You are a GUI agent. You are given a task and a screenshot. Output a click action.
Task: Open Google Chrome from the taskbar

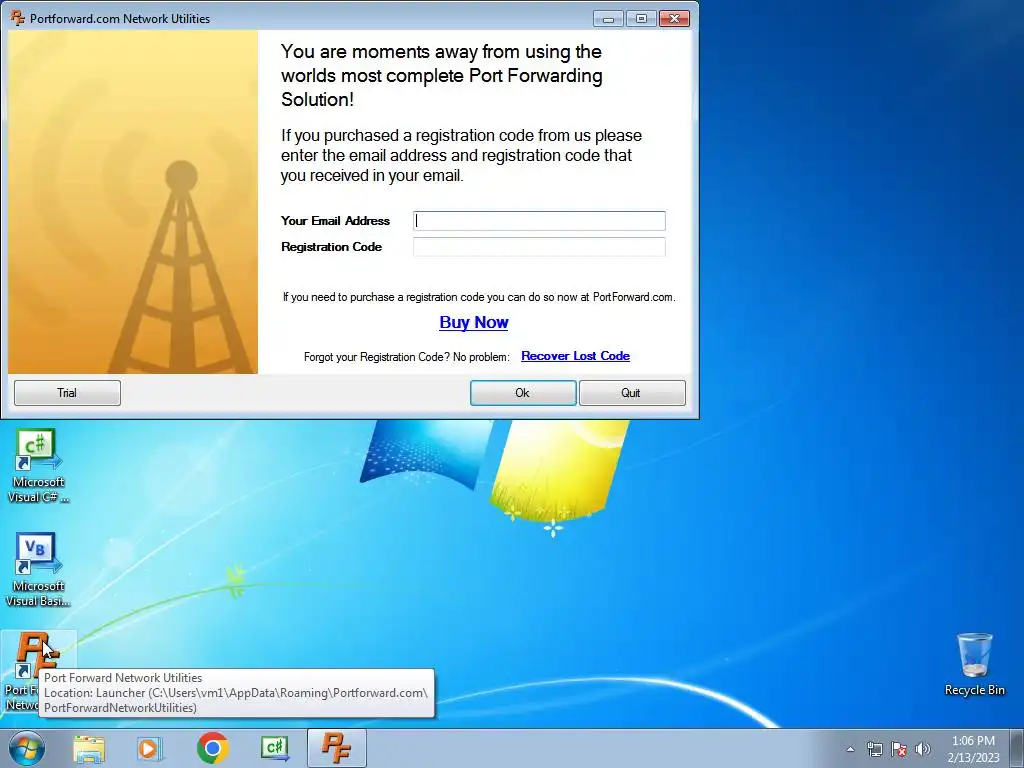point(212,748)
